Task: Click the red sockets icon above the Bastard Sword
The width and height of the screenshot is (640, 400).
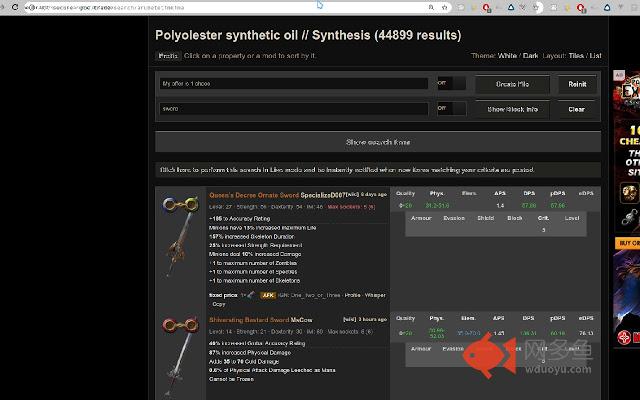Action: [180, 325]
